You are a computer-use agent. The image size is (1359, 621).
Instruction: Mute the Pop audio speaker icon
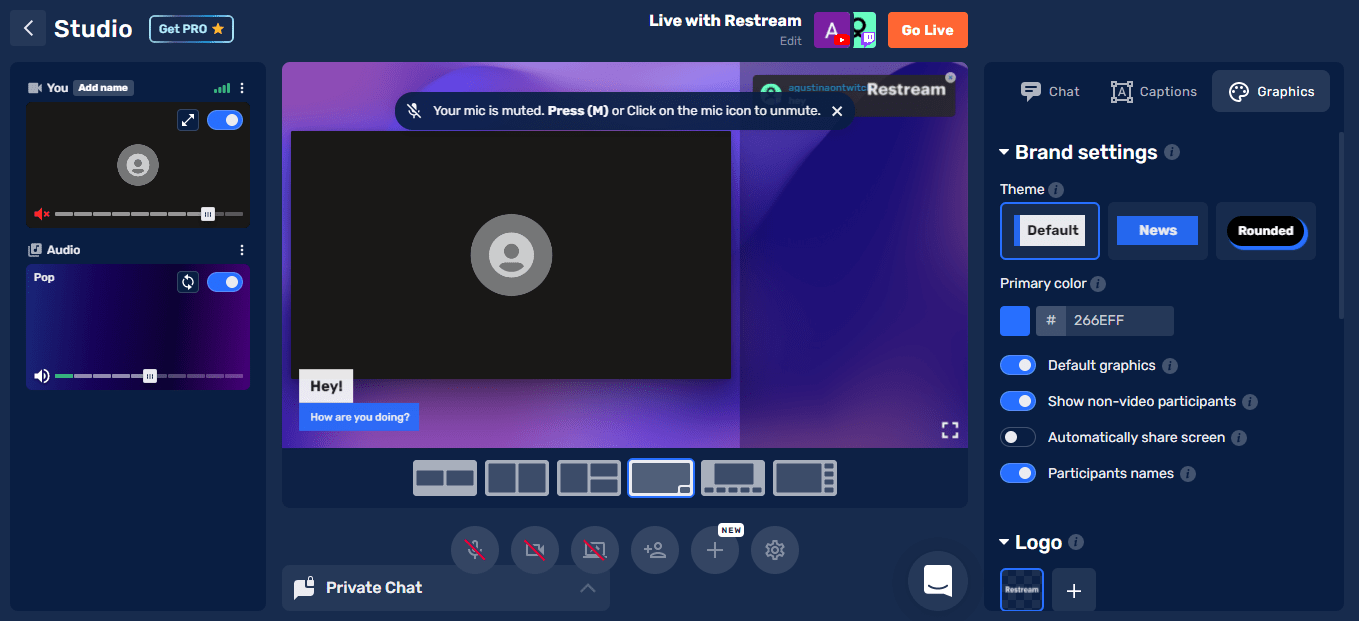(42, 376)
